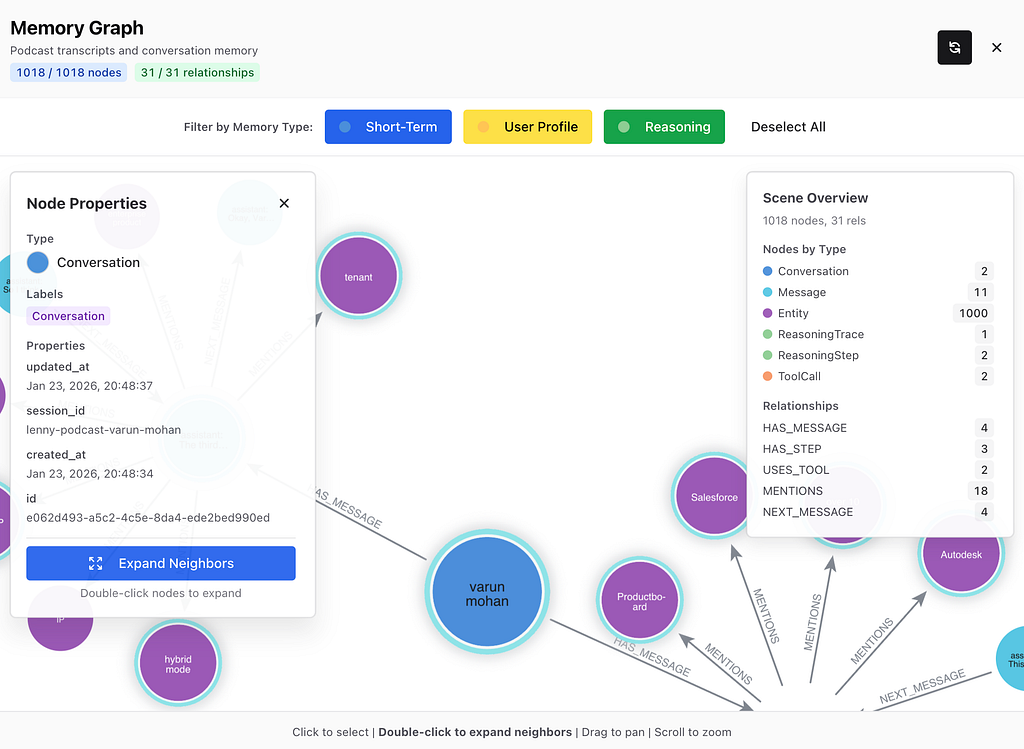The height and width of the screenshot is (749, 1024).
Task: Click the Conversation label tag
Action: pos(68,316)
